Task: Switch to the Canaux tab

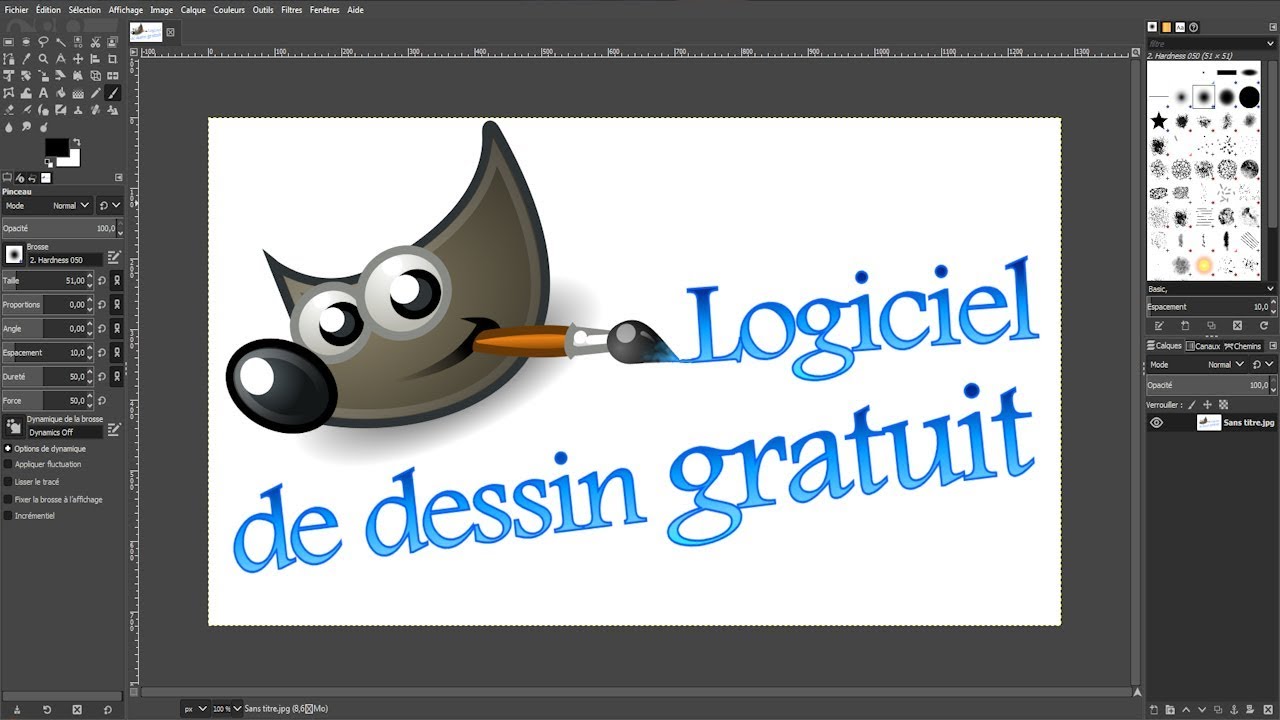Action: pyautogui.click(x=1203, y=346)
